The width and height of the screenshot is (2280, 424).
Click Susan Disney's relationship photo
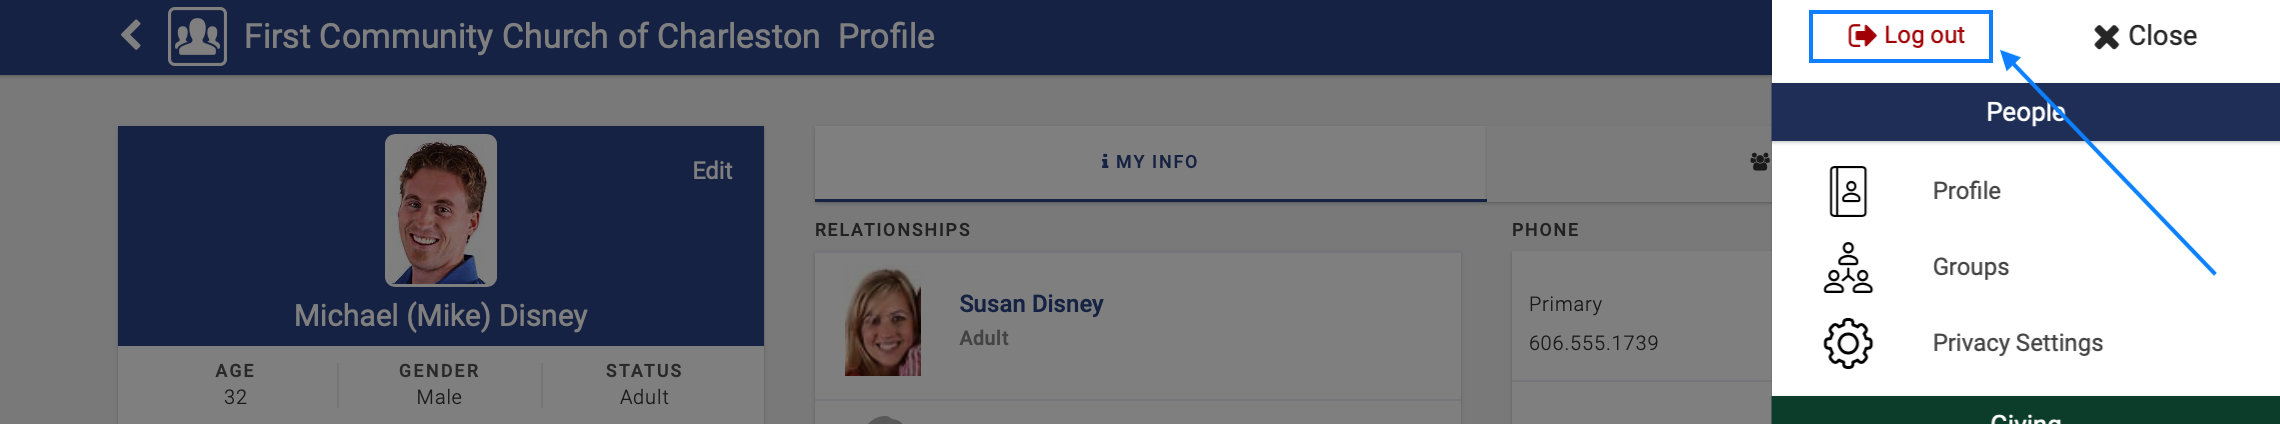coord(883,322)
